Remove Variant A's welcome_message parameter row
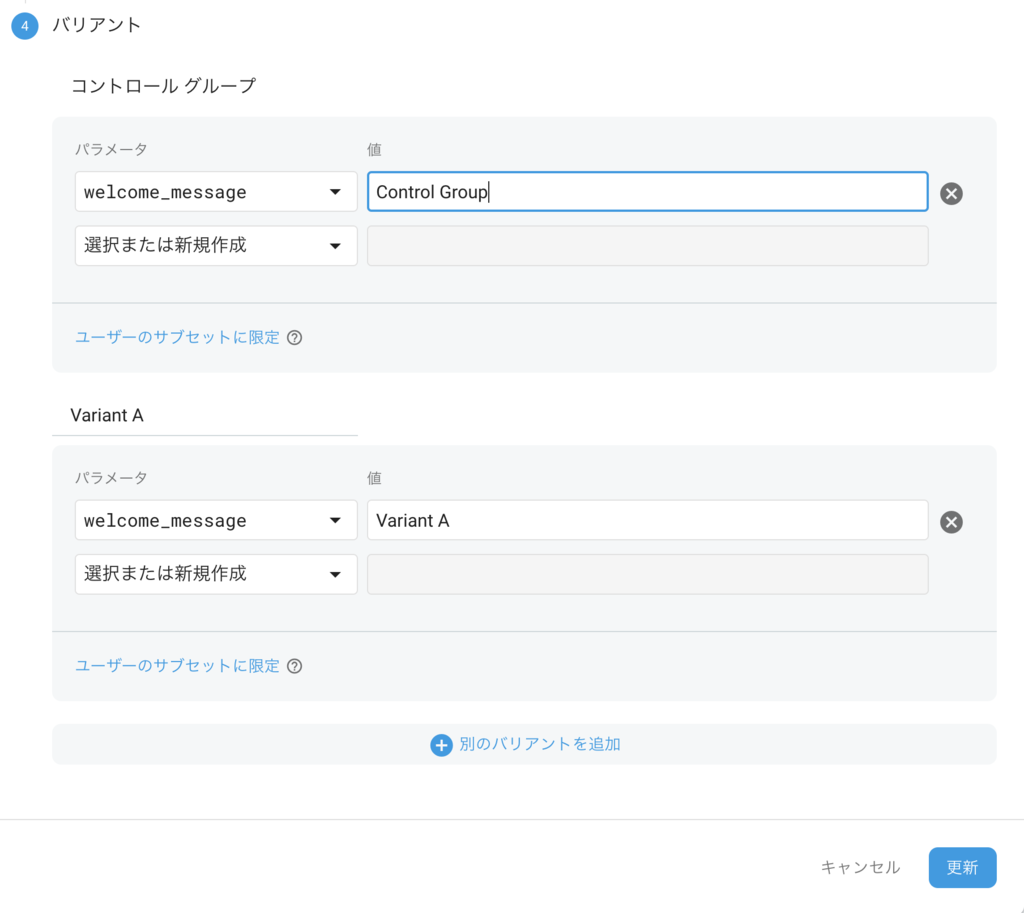This screenshot has width=1024, height=913. (x=951, y=522)
